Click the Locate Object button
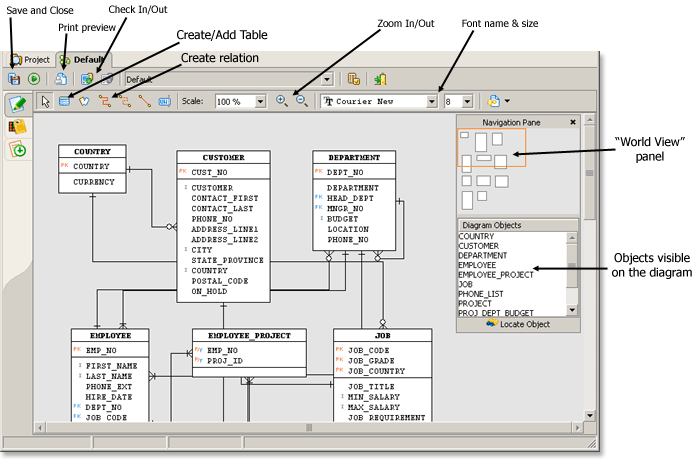 tap(518, 324)
